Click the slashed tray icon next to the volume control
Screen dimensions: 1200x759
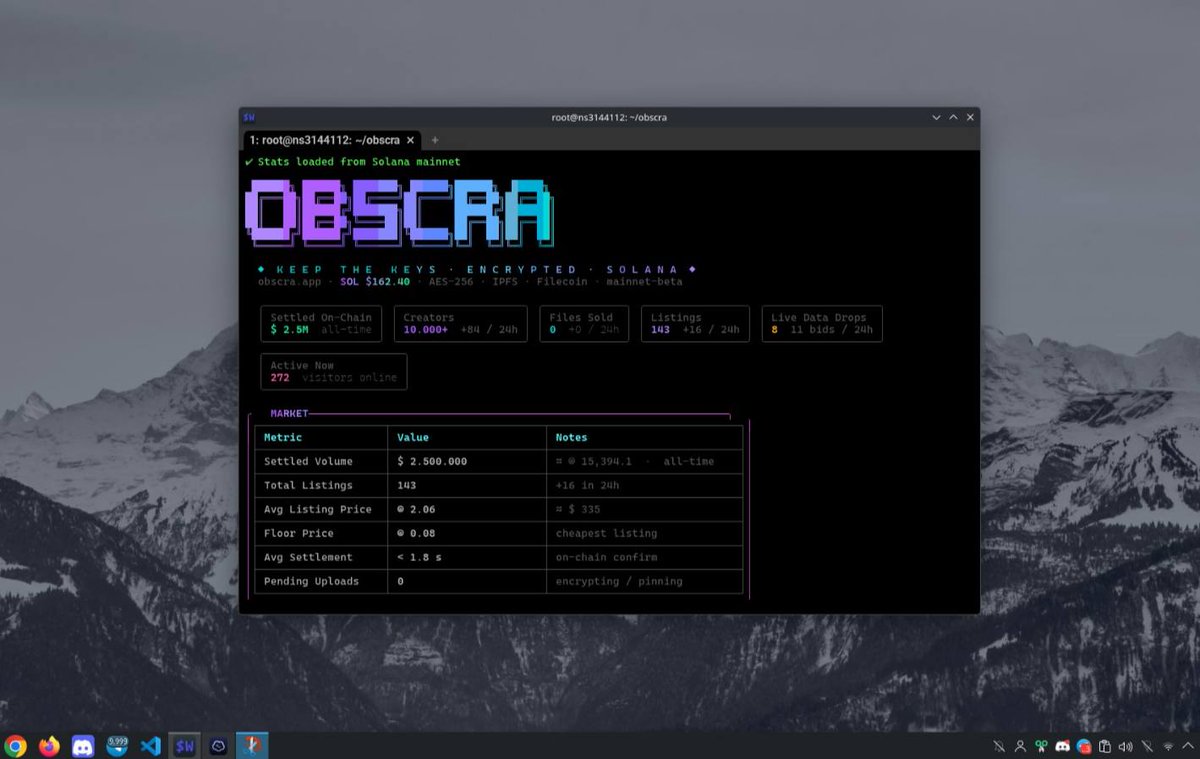(1147, 746)
